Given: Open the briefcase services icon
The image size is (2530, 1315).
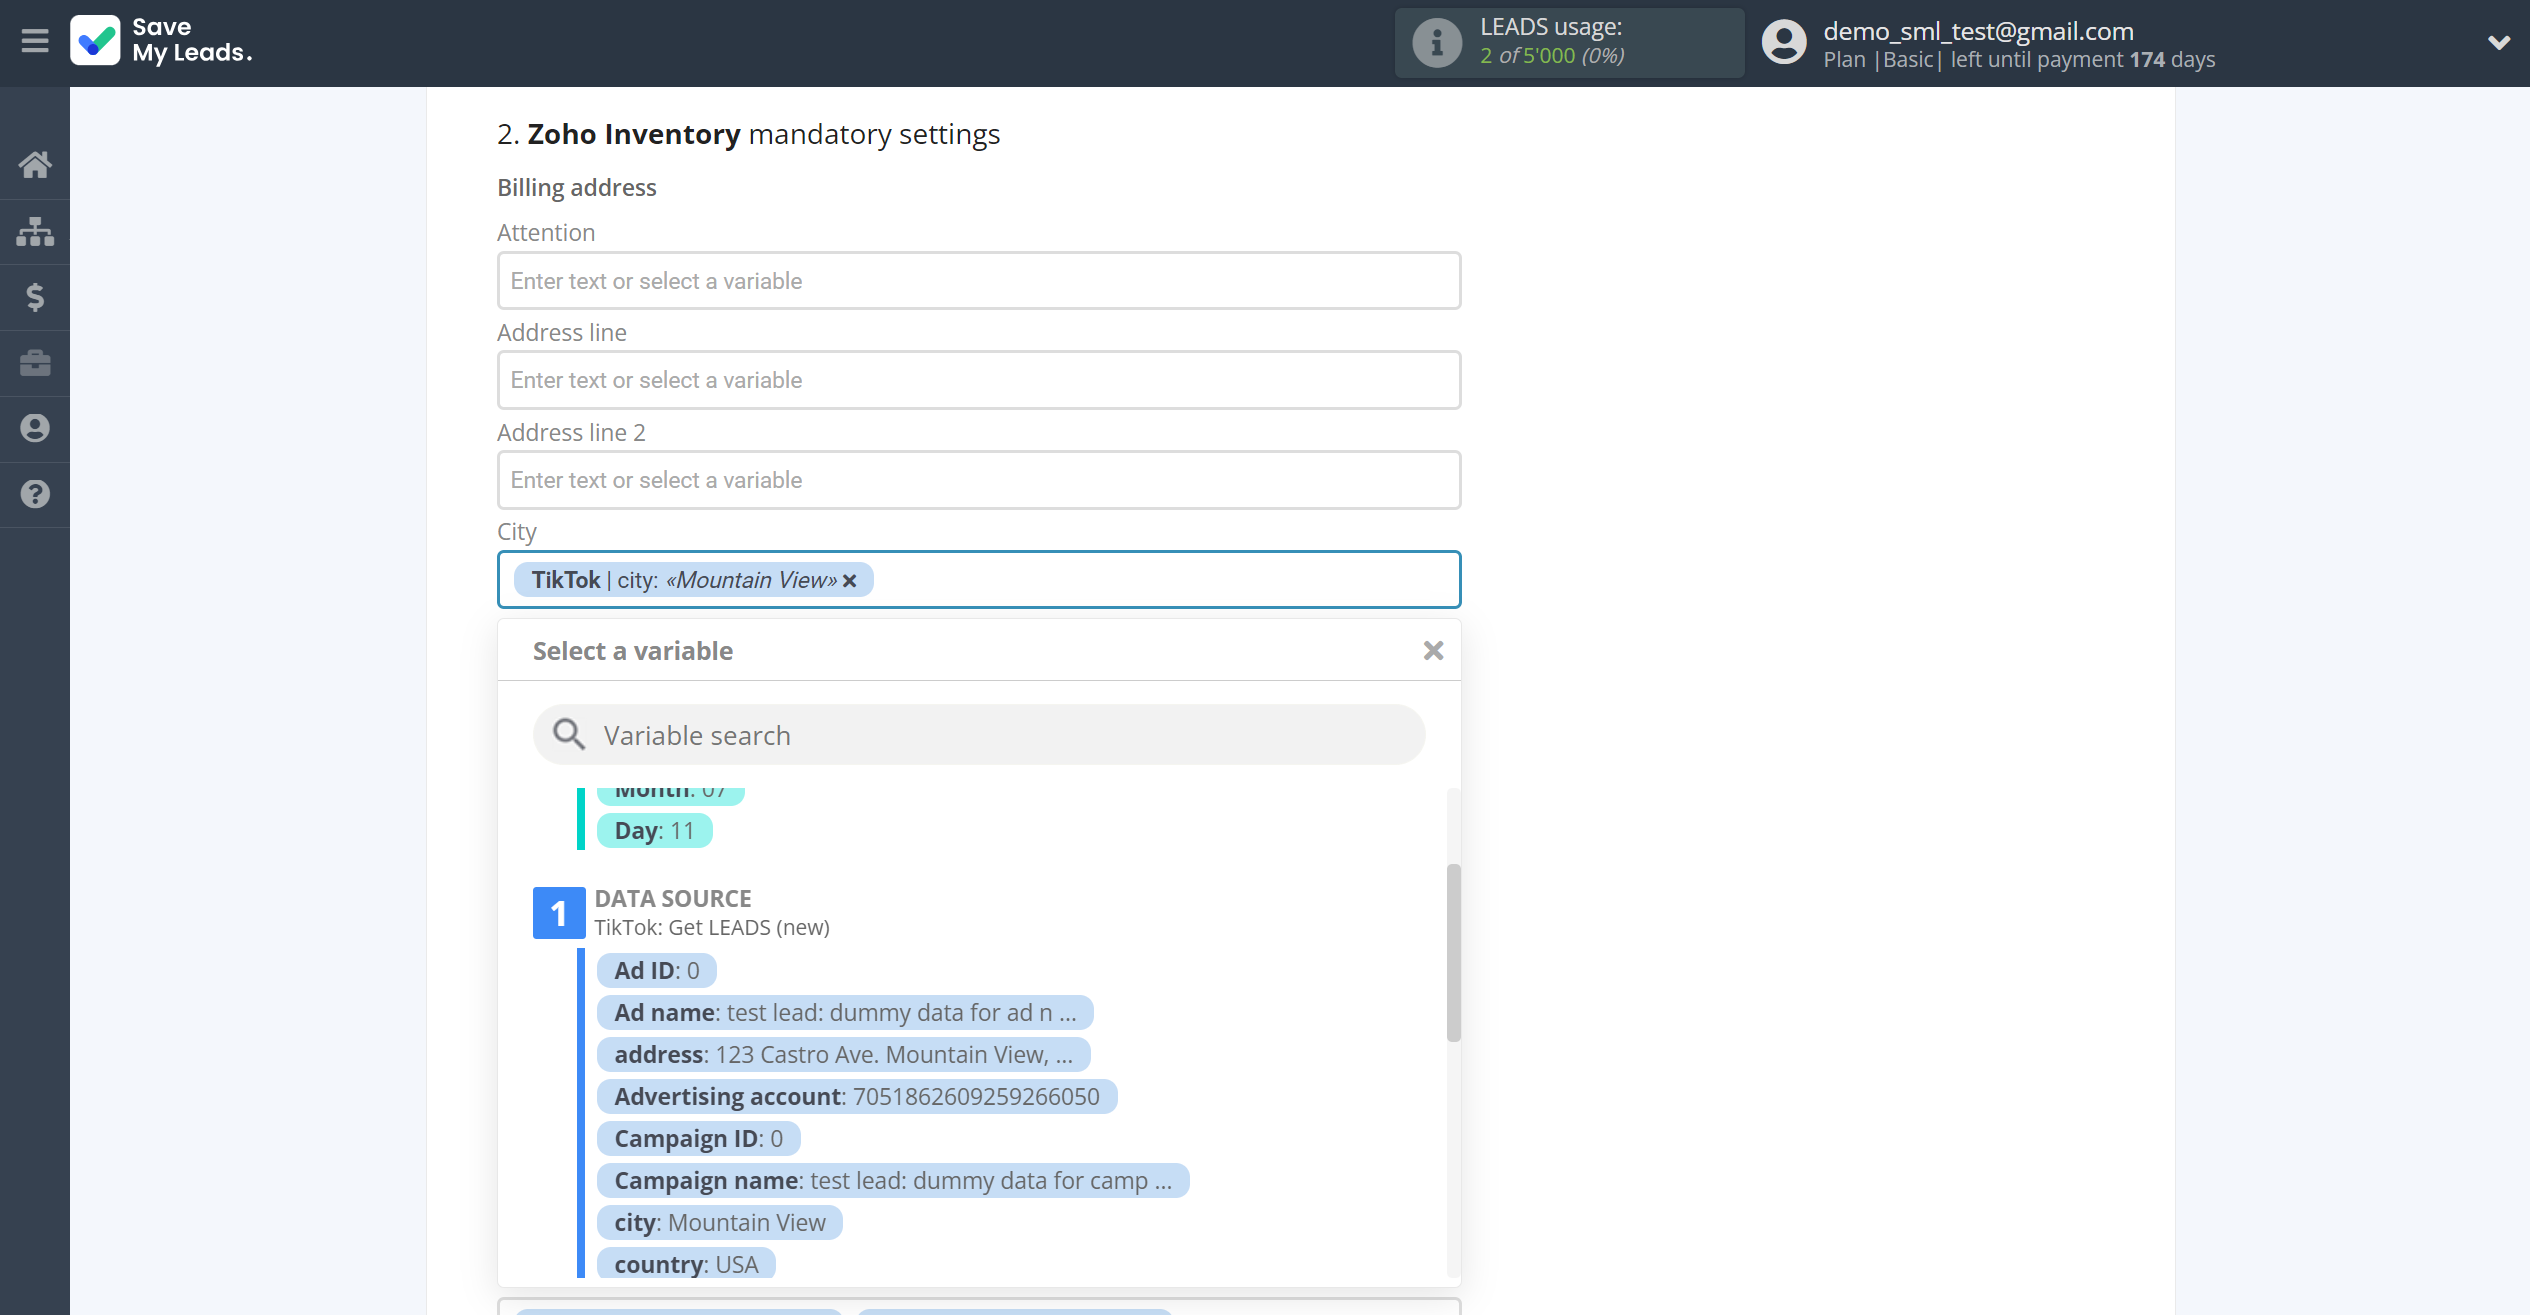Looking at the screenshot, I should point(35,363).
